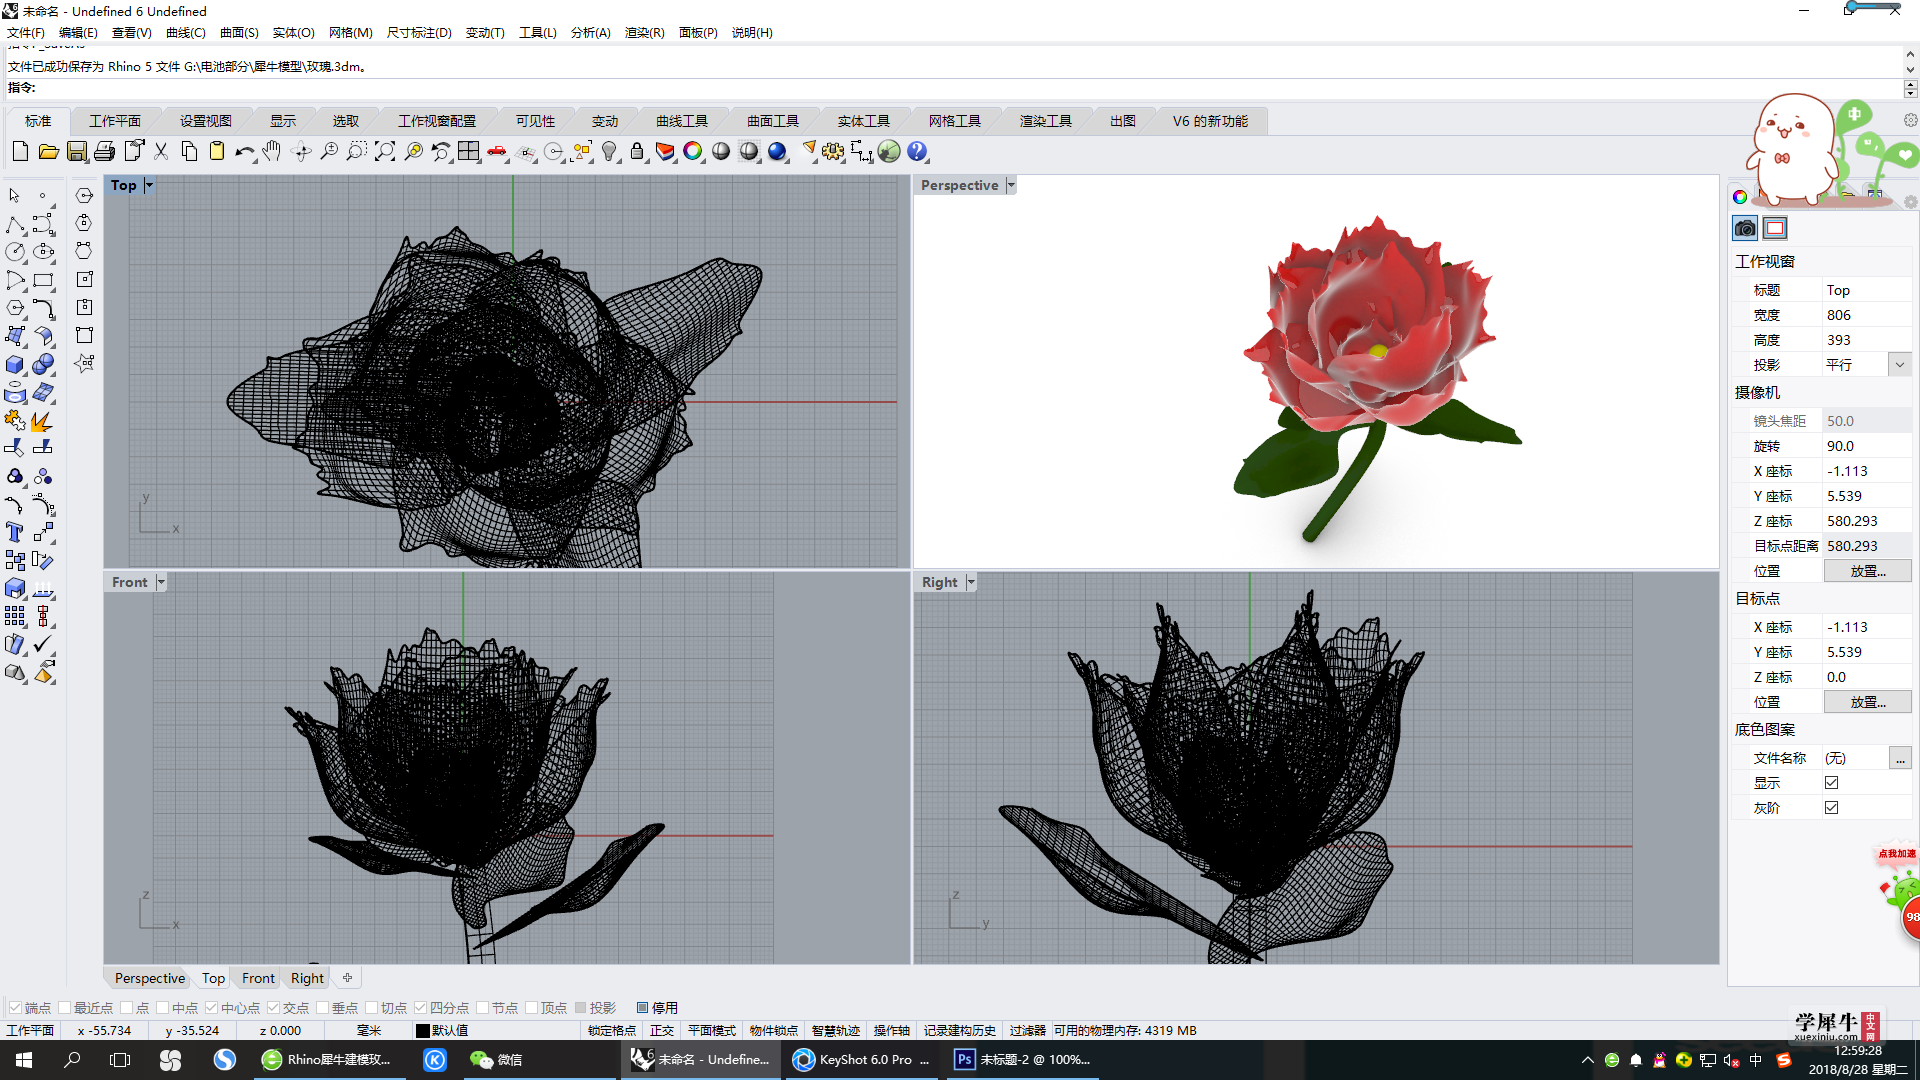
Task: Select the rectangle tool in sidebar
Action: (43, 280)
